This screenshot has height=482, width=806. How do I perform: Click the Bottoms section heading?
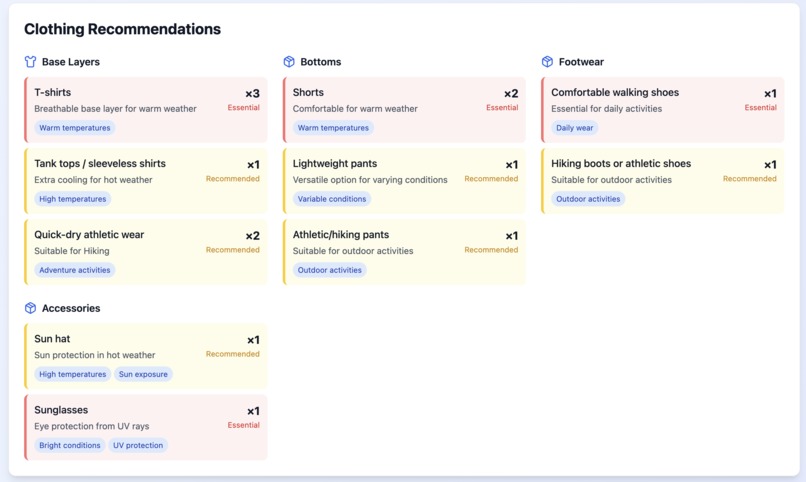[x=321, y=62]
